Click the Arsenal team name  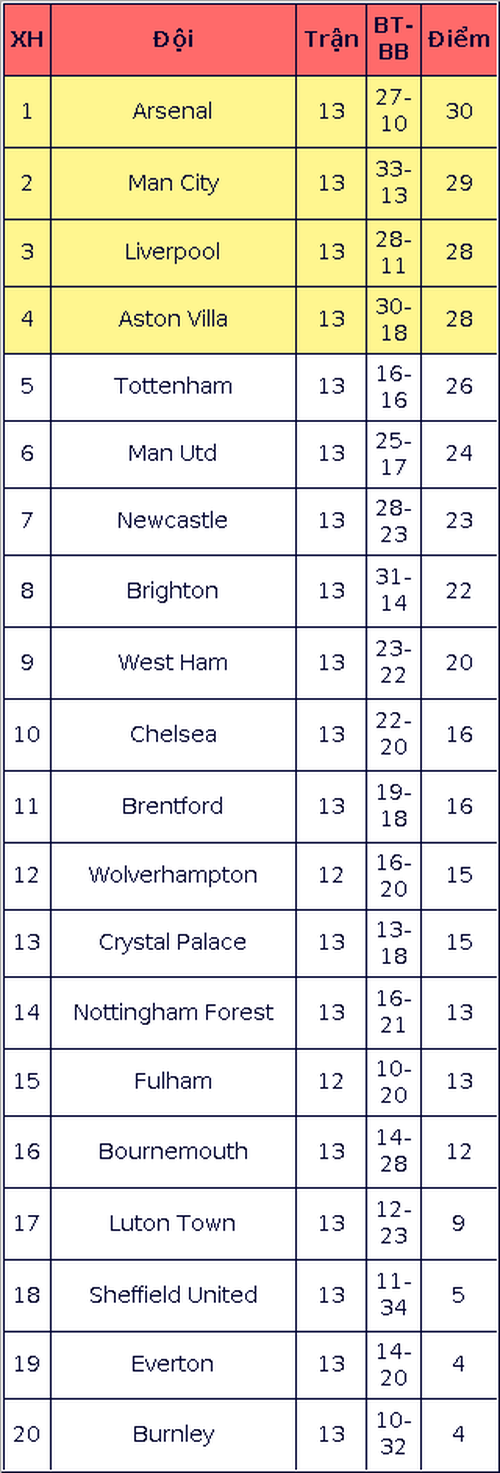tap(172, 111)
